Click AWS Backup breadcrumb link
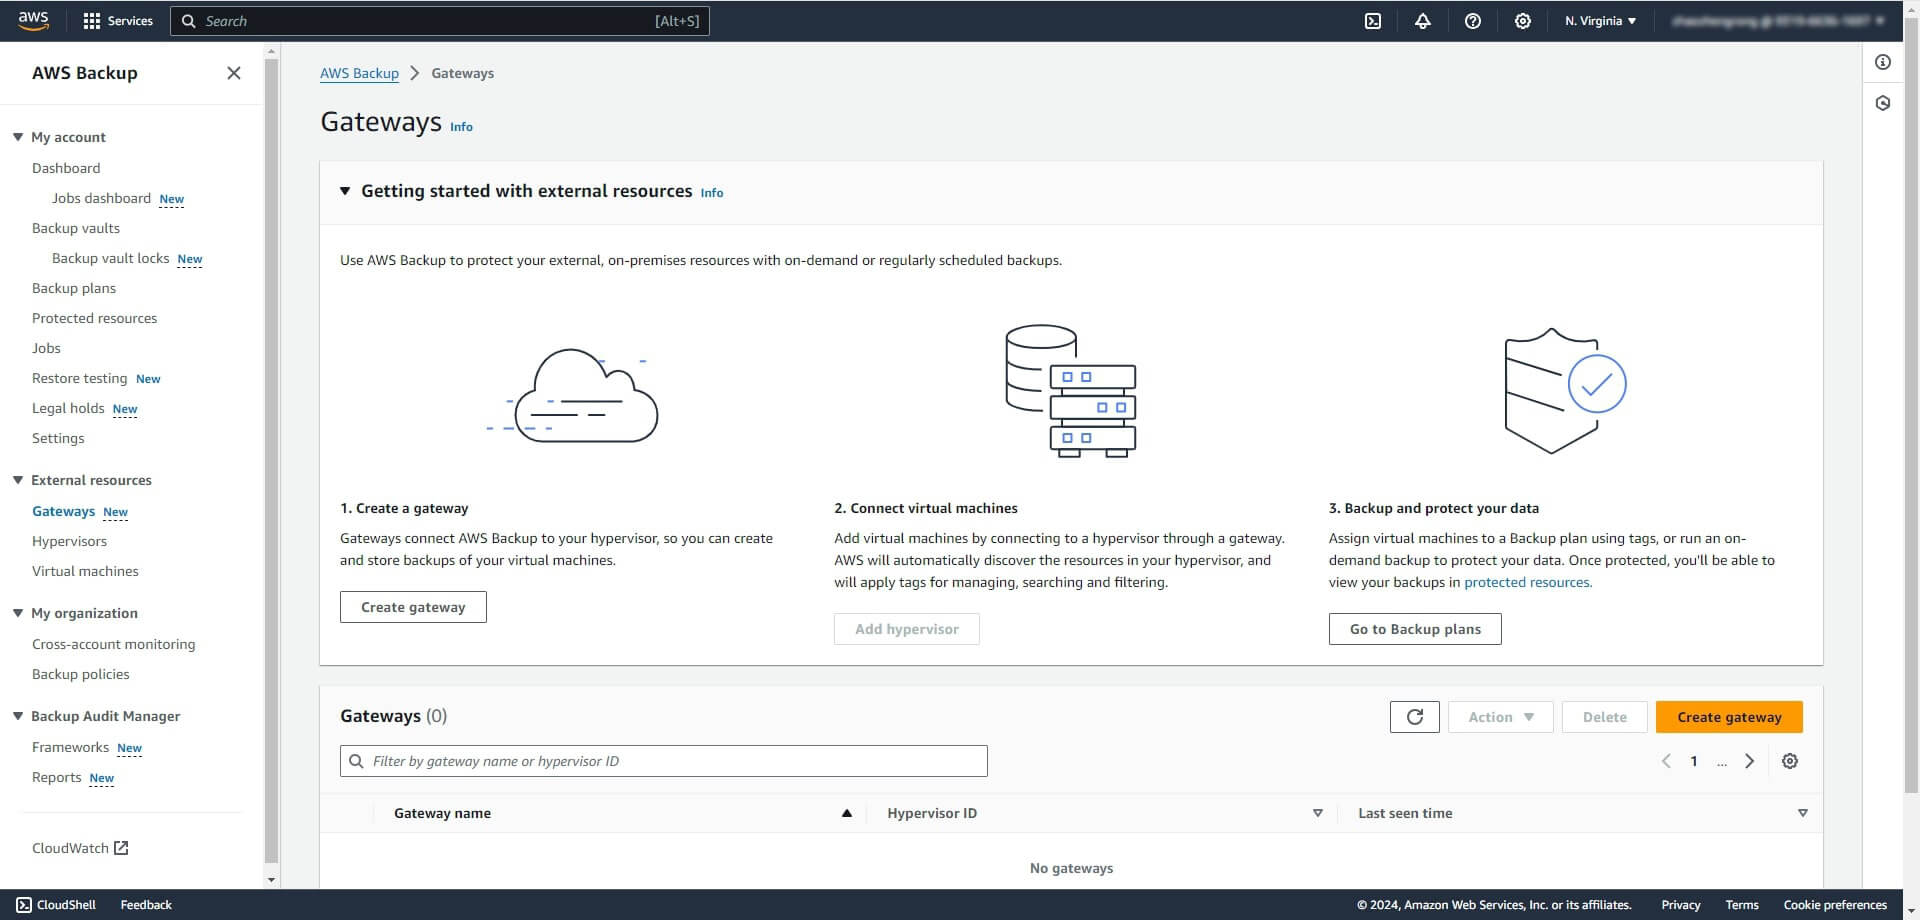1920x920 pixels. pos(359,73)
